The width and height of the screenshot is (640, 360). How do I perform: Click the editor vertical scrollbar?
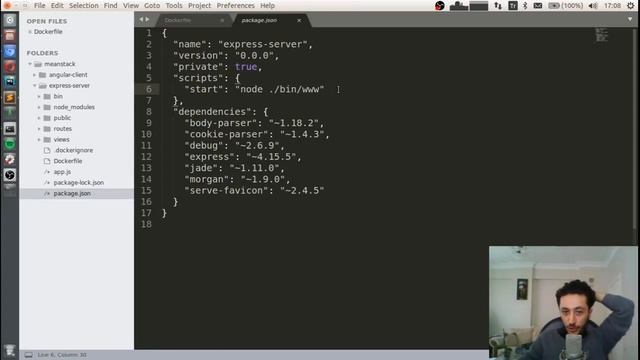(635, 129)
